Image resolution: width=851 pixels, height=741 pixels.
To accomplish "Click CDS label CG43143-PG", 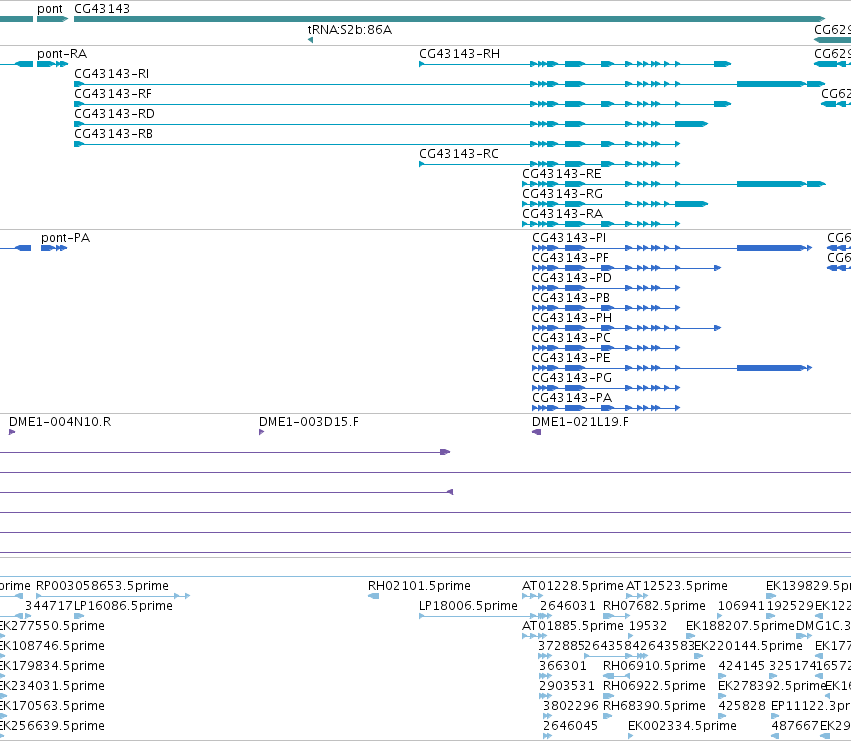I will pyautogui.click(x=572, y=379).
